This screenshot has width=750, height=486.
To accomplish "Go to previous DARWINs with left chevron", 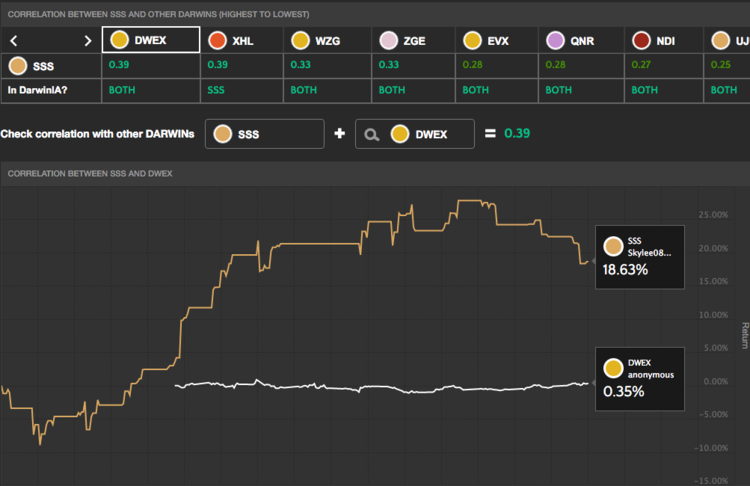I will tap(14, 41).
